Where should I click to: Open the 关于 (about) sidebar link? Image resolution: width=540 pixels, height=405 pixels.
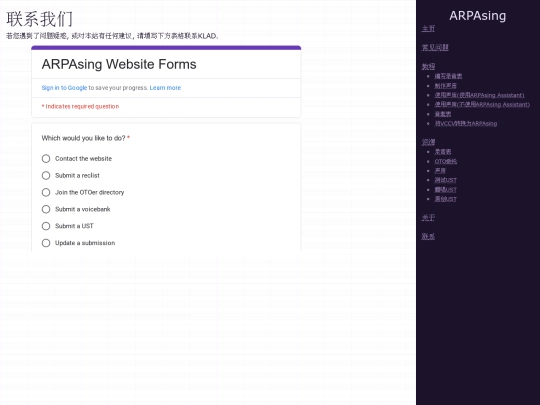[x=428, y=217]
